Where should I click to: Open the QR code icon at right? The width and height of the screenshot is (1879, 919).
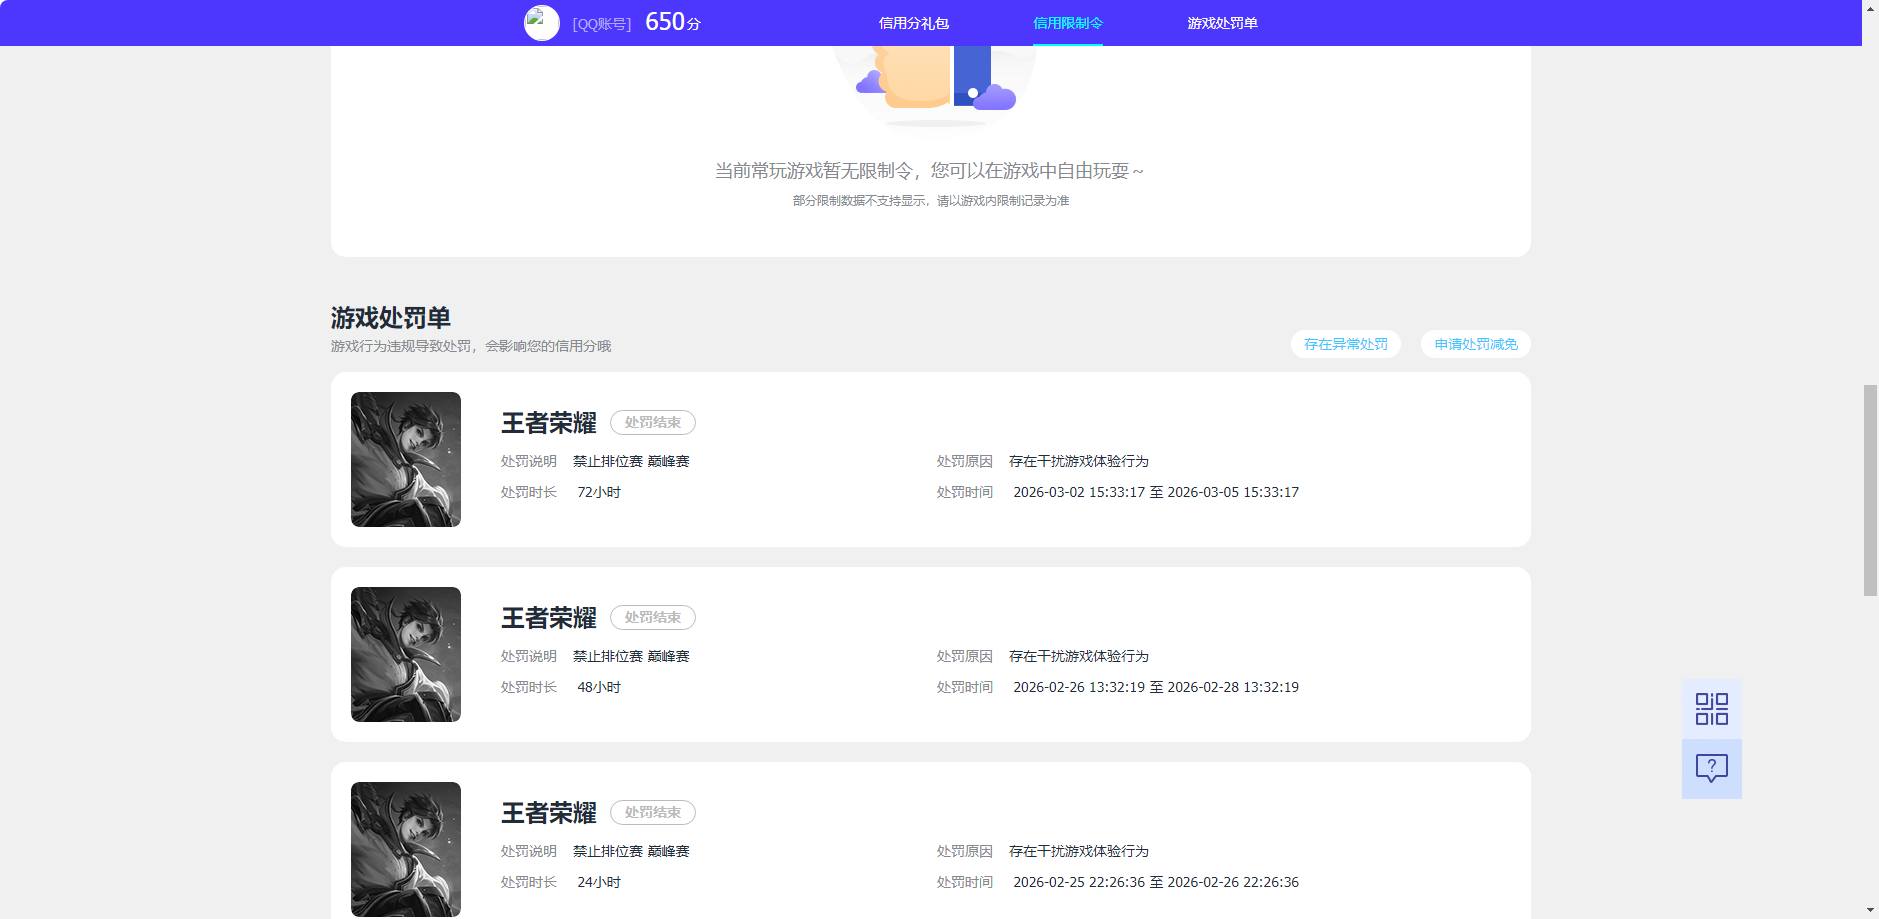(x=1711, y=709)
